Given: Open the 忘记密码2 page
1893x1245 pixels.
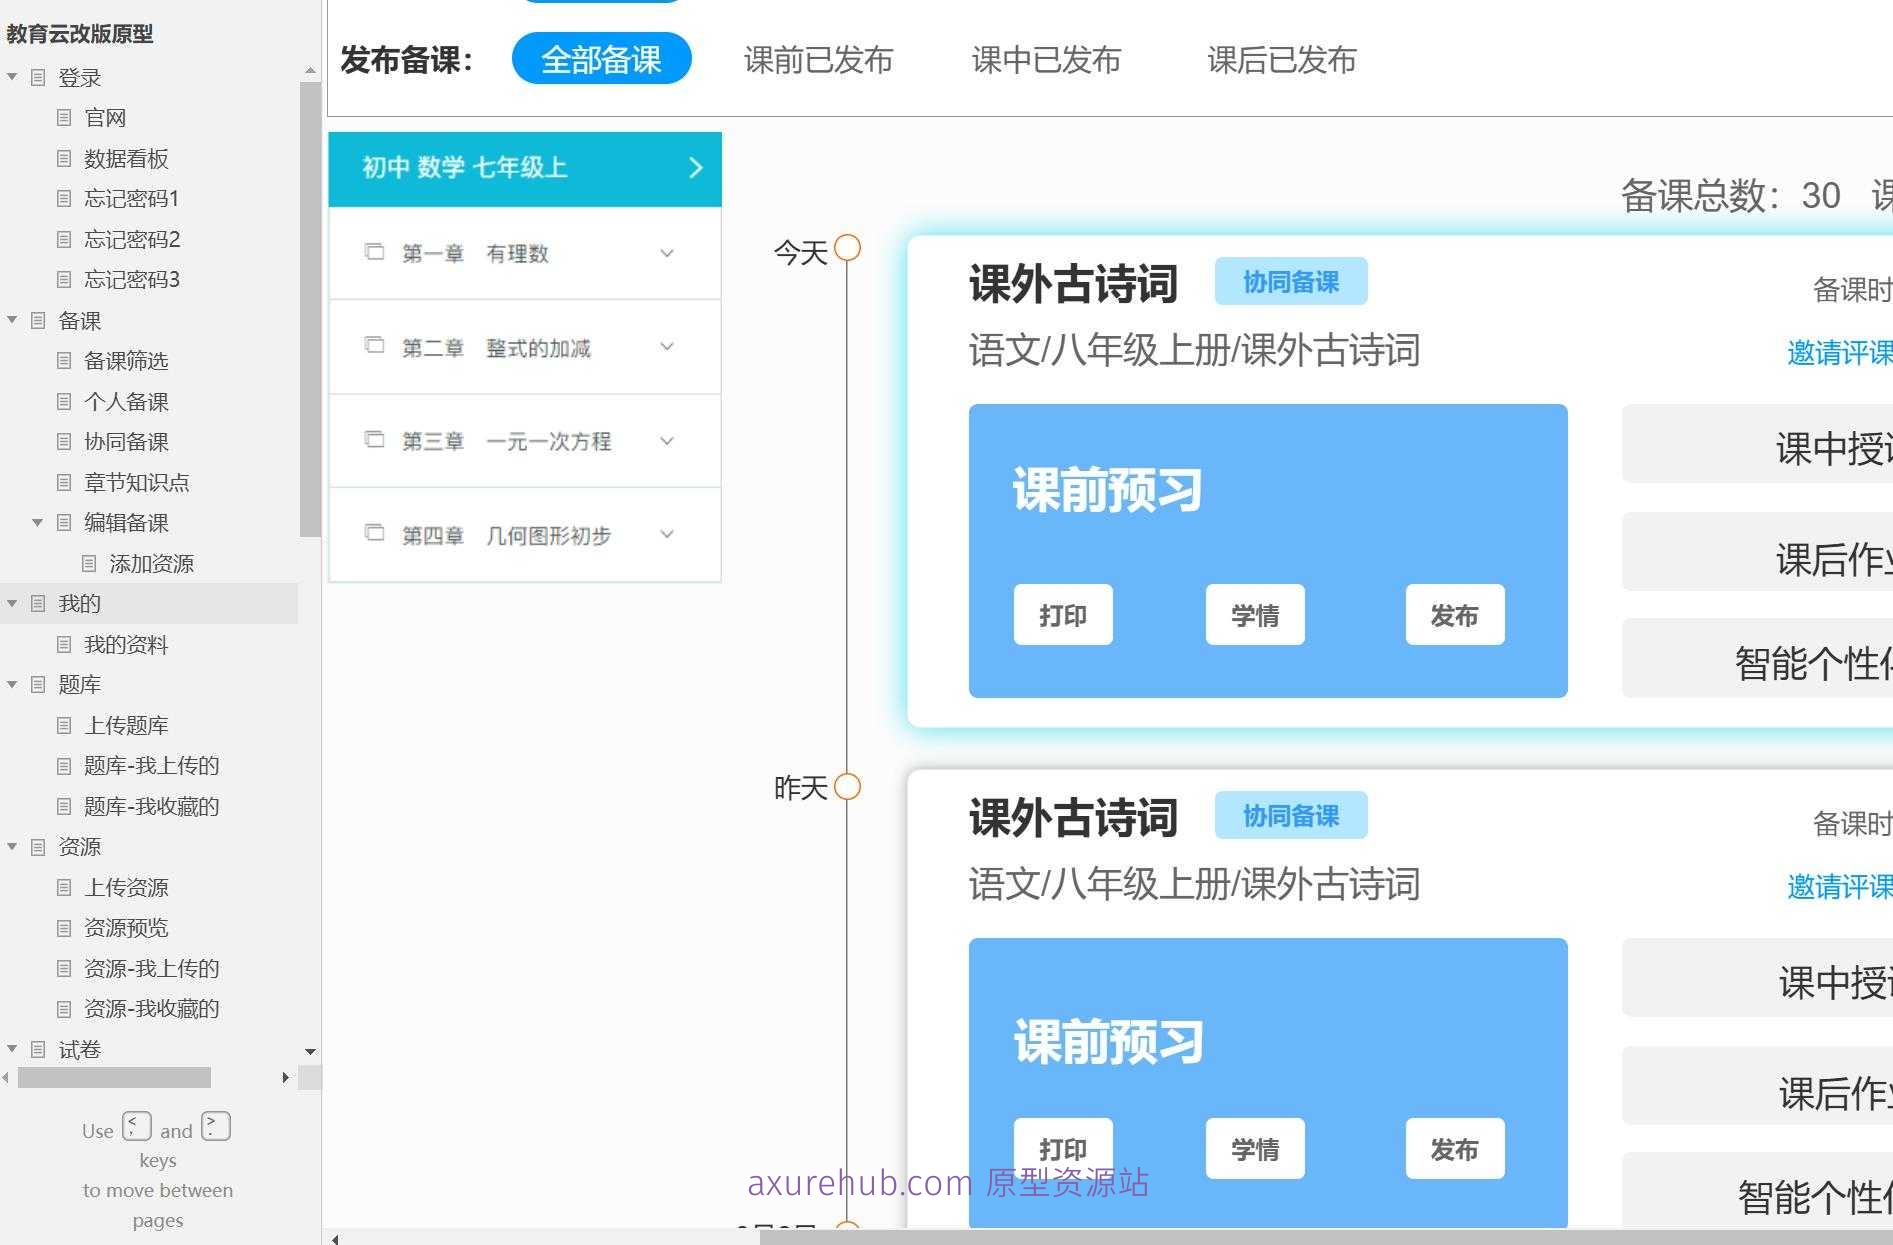Looking at the screenshot, I should [131, 239].
